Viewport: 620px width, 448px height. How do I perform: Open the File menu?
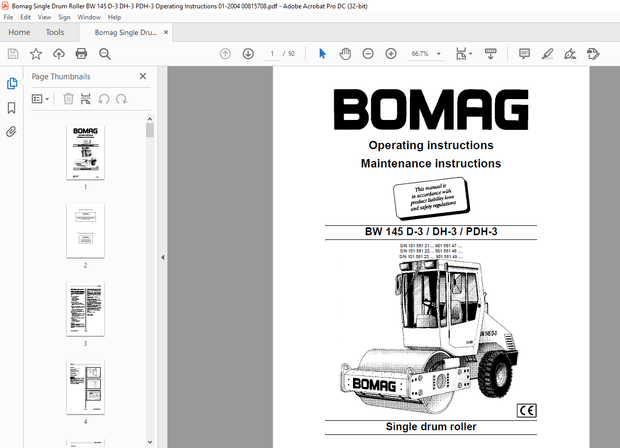(x=8, y=17)
